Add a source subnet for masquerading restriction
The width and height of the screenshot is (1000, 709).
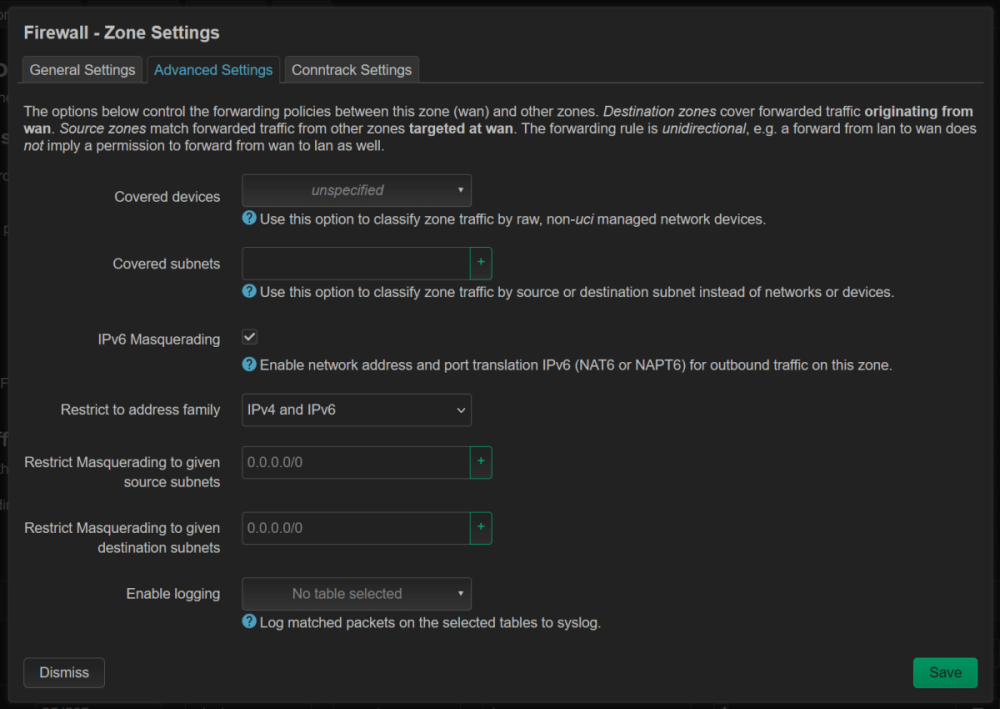click(x=480, y=461)
